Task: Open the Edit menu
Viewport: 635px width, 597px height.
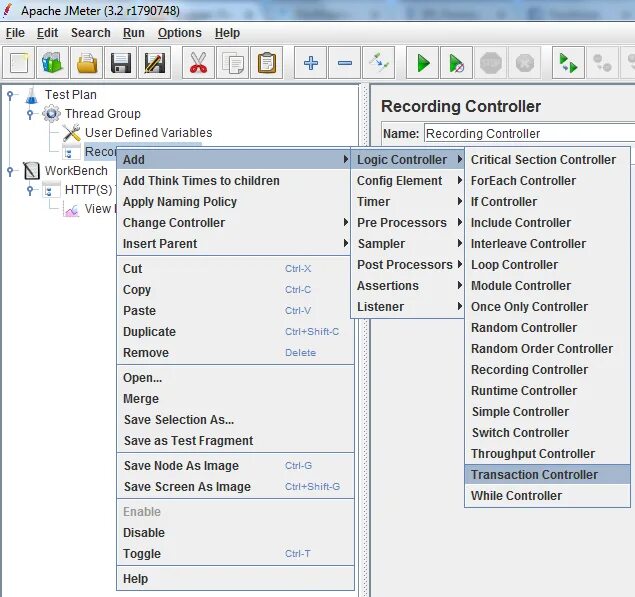Action: (x=47, y=33)
